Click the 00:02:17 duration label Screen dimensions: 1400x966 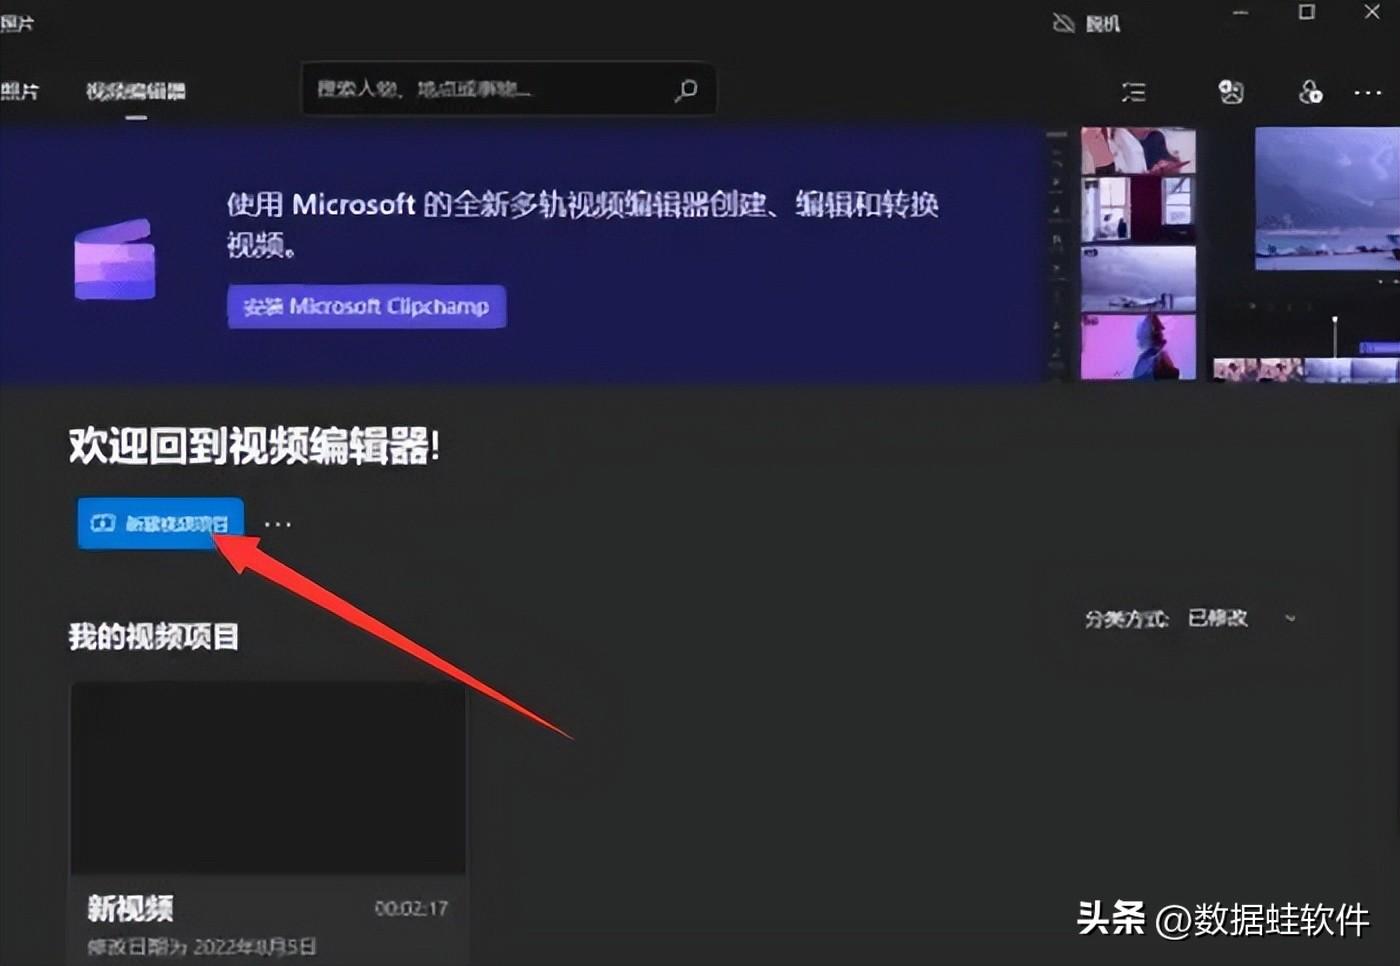click(411, 908)
